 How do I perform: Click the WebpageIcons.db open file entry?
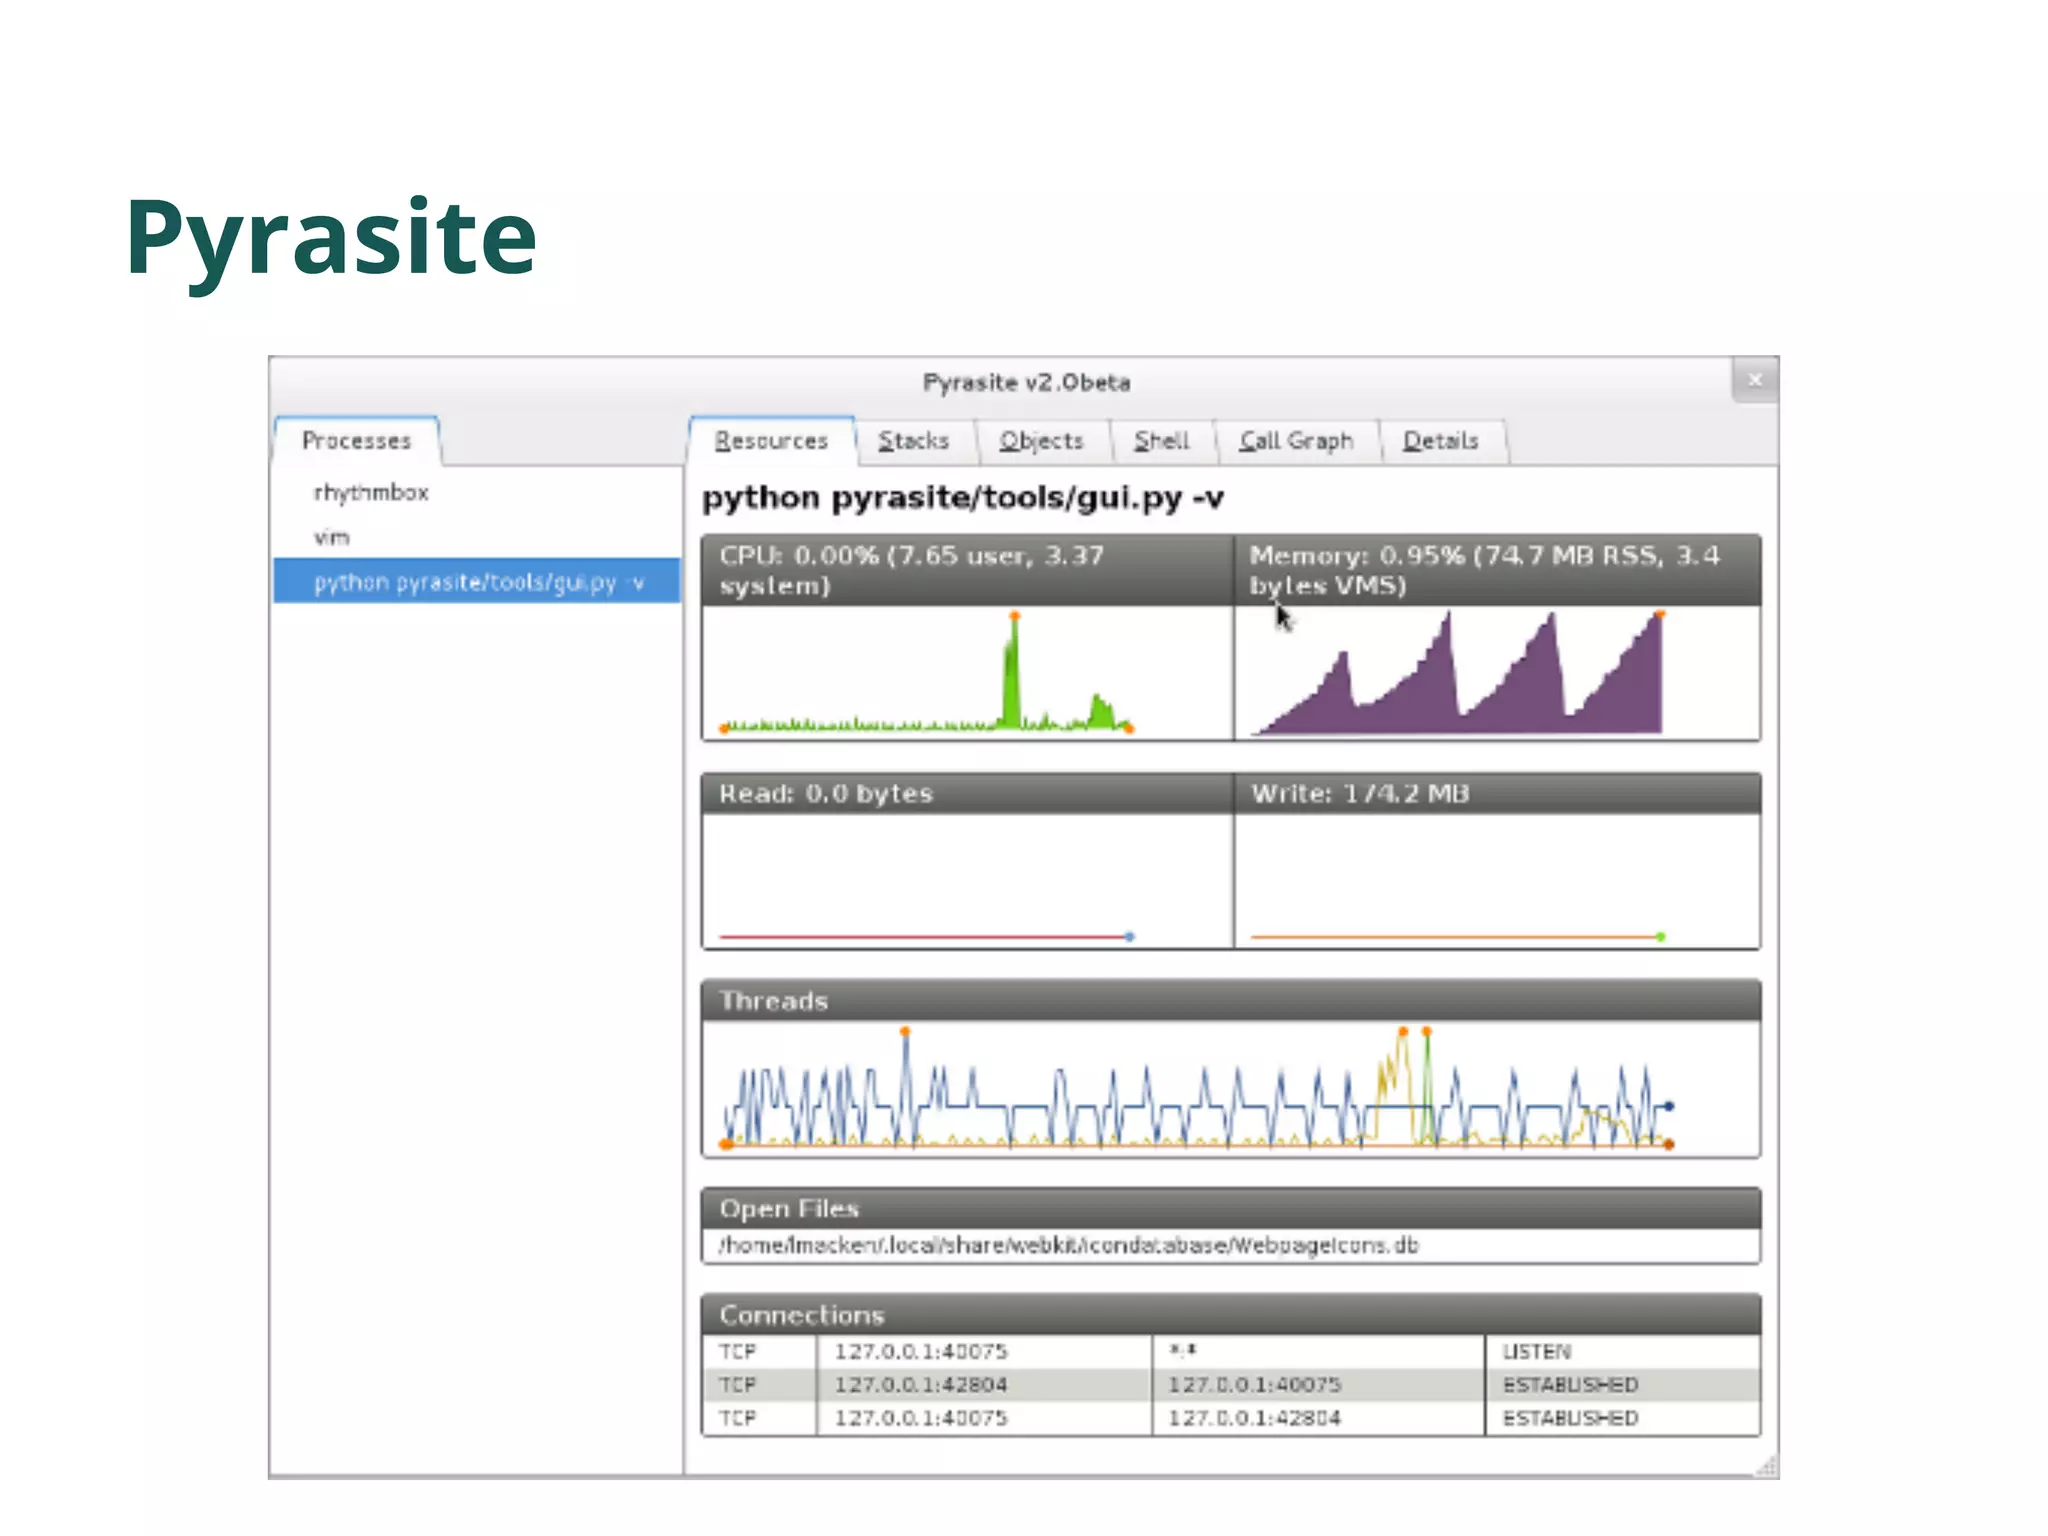1068,1246
